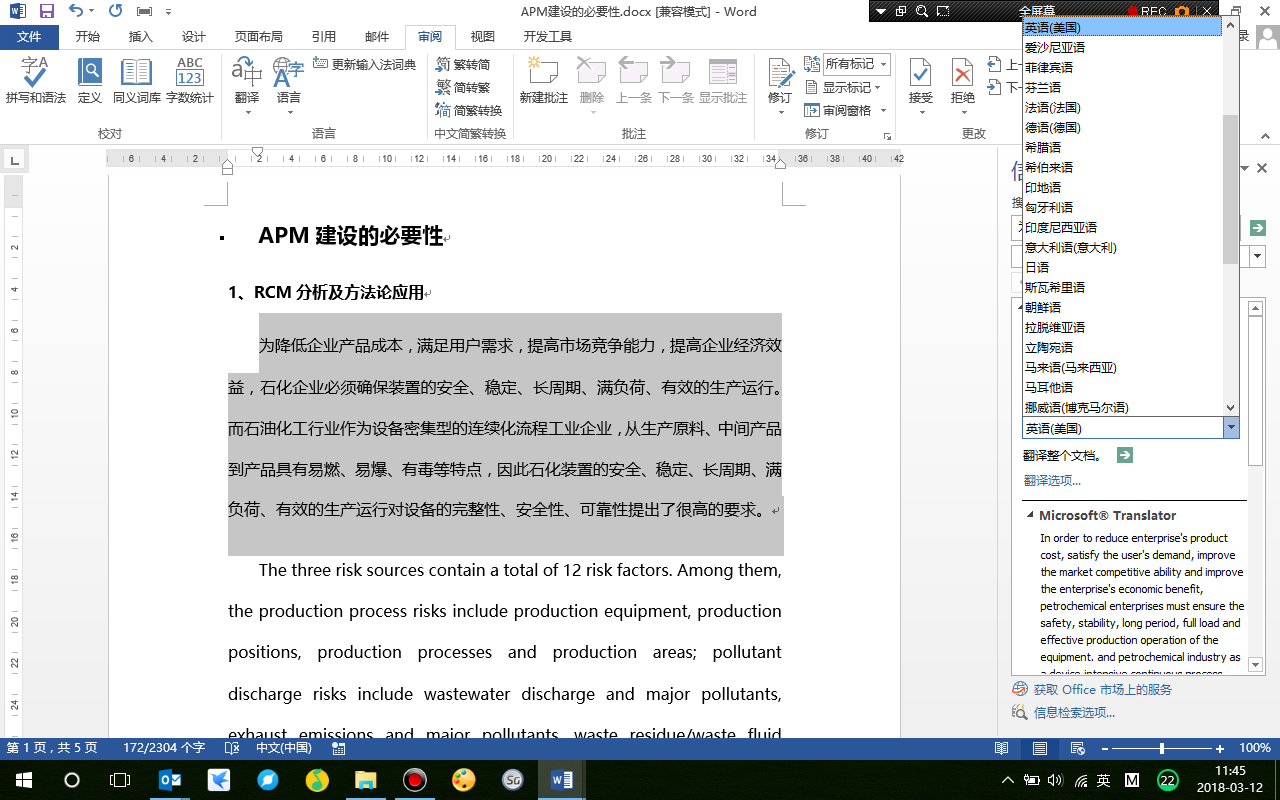Switch to print layout view icon
Viewport: 1280px width, 800px height.
[1040, 748]
